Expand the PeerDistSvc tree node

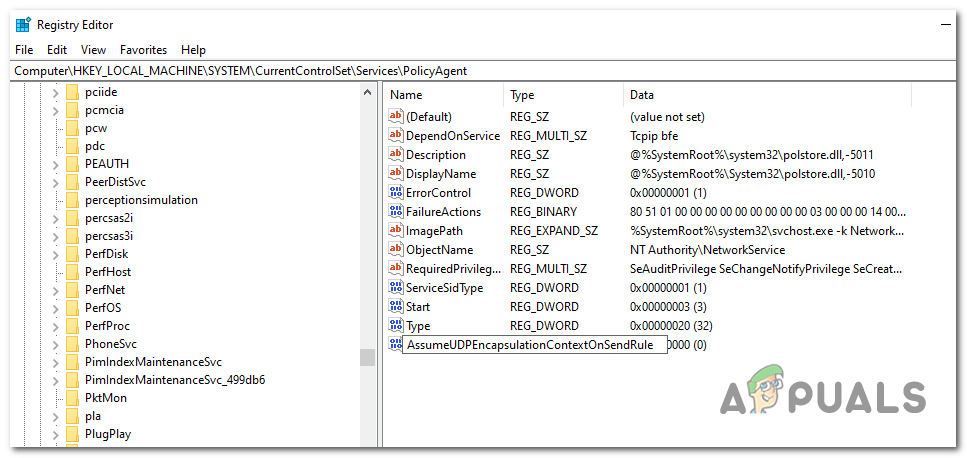pos(54,182)
